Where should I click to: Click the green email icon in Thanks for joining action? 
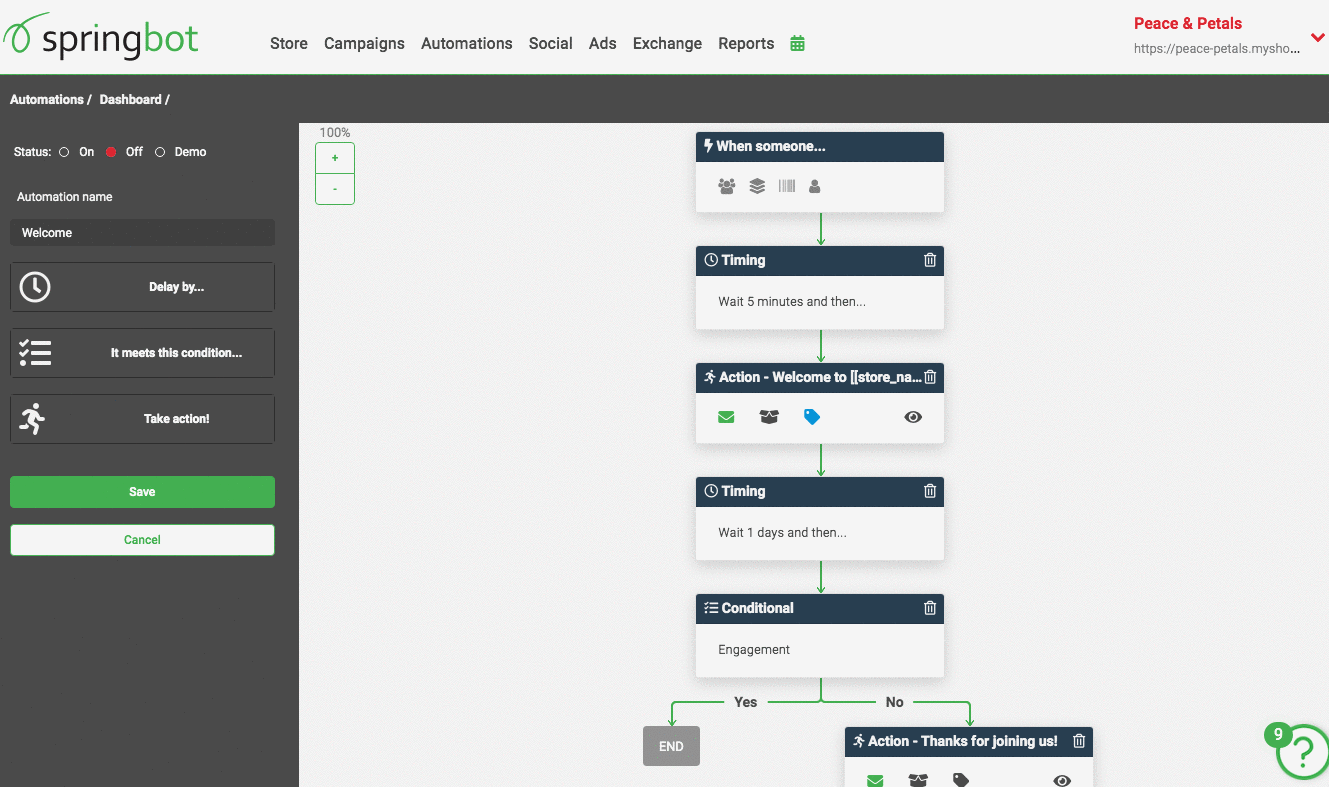[x=875, y=780]
